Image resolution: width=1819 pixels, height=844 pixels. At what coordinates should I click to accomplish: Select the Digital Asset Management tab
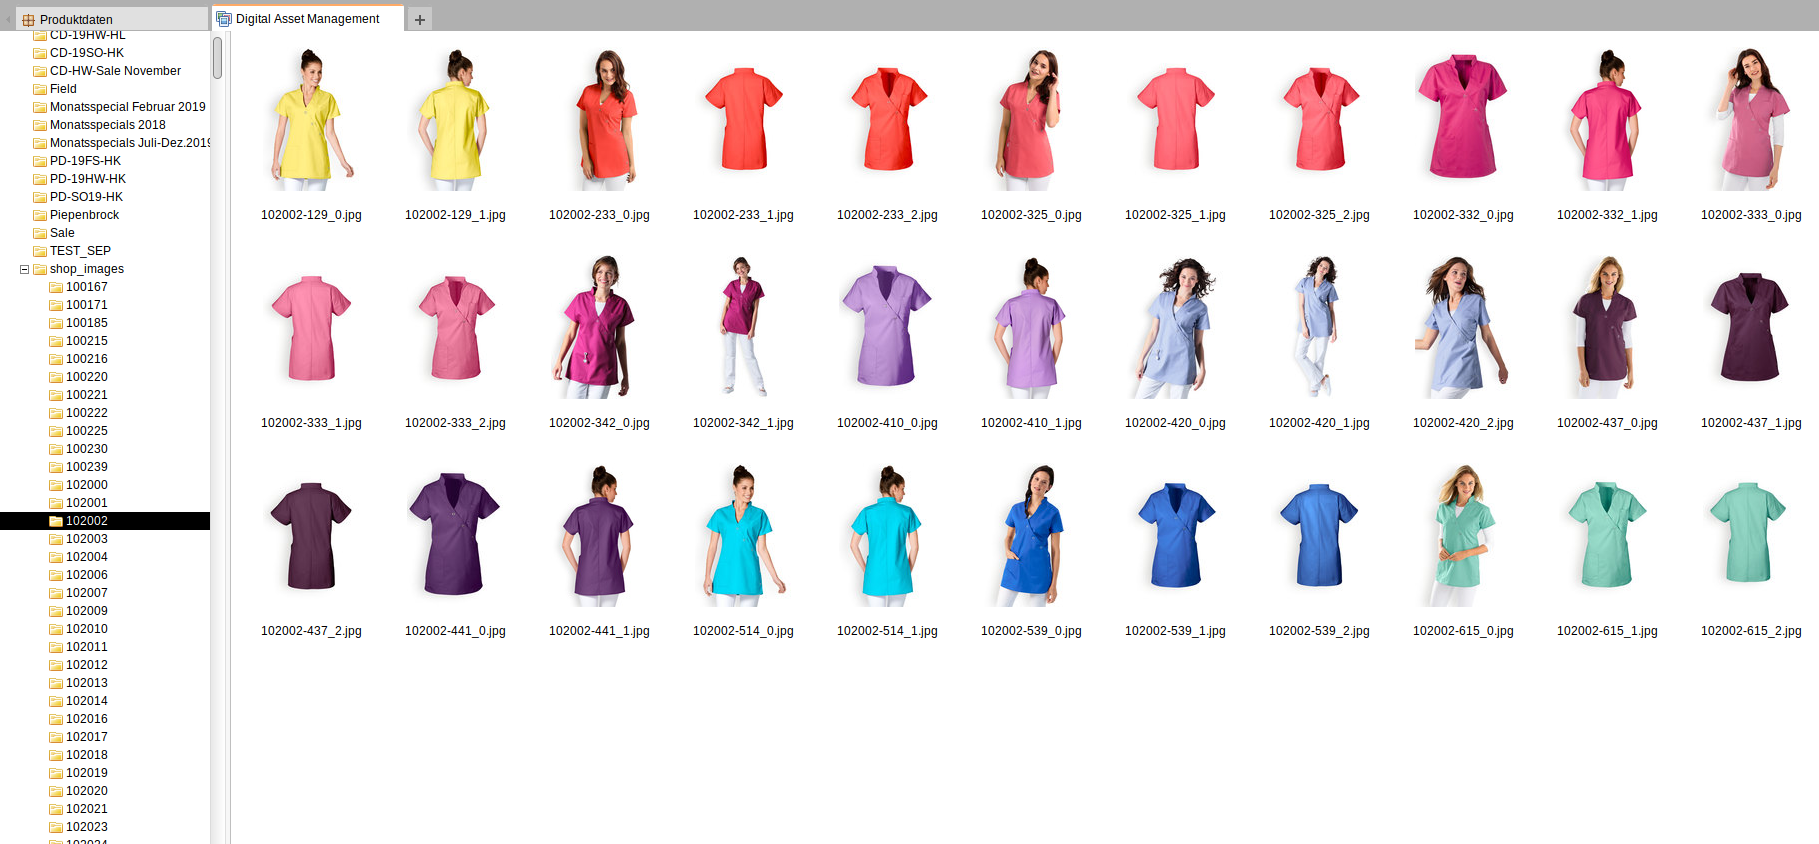point(307,19)
